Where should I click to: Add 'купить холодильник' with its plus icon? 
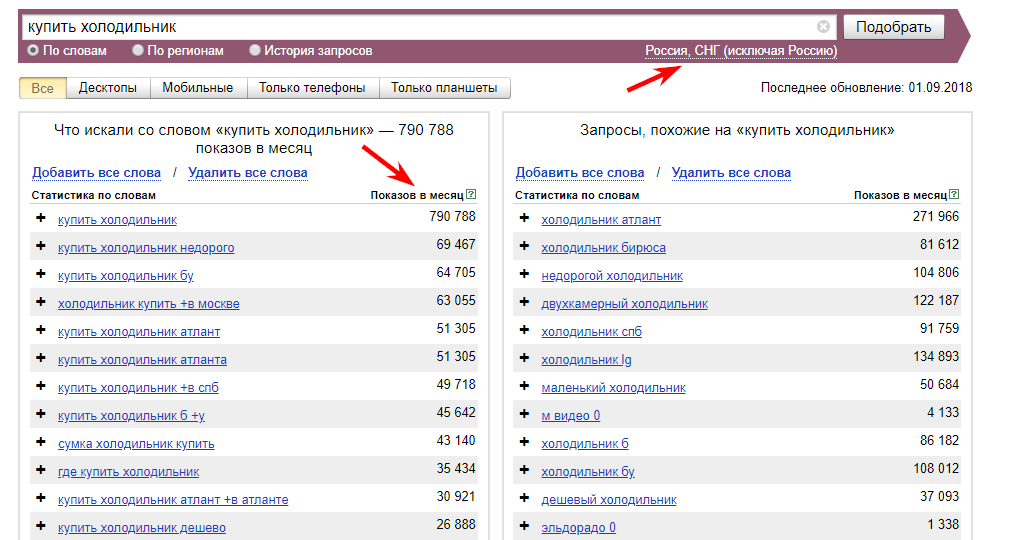click(41, 217)
